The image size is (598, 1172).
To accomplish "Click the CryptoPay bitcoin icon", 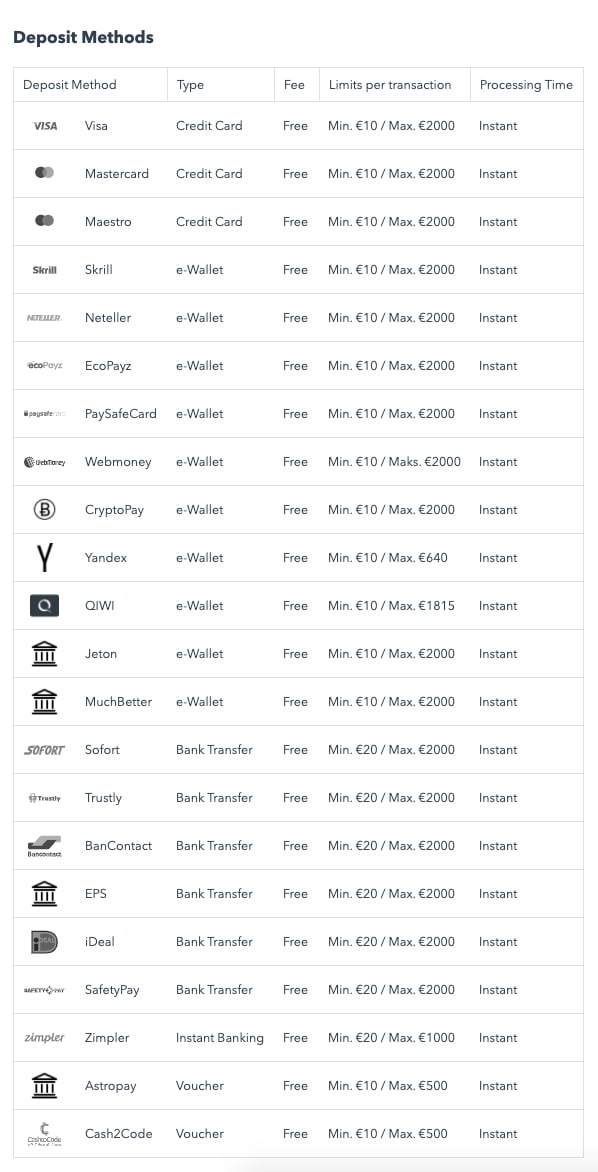I will click(x=45, y=510).
